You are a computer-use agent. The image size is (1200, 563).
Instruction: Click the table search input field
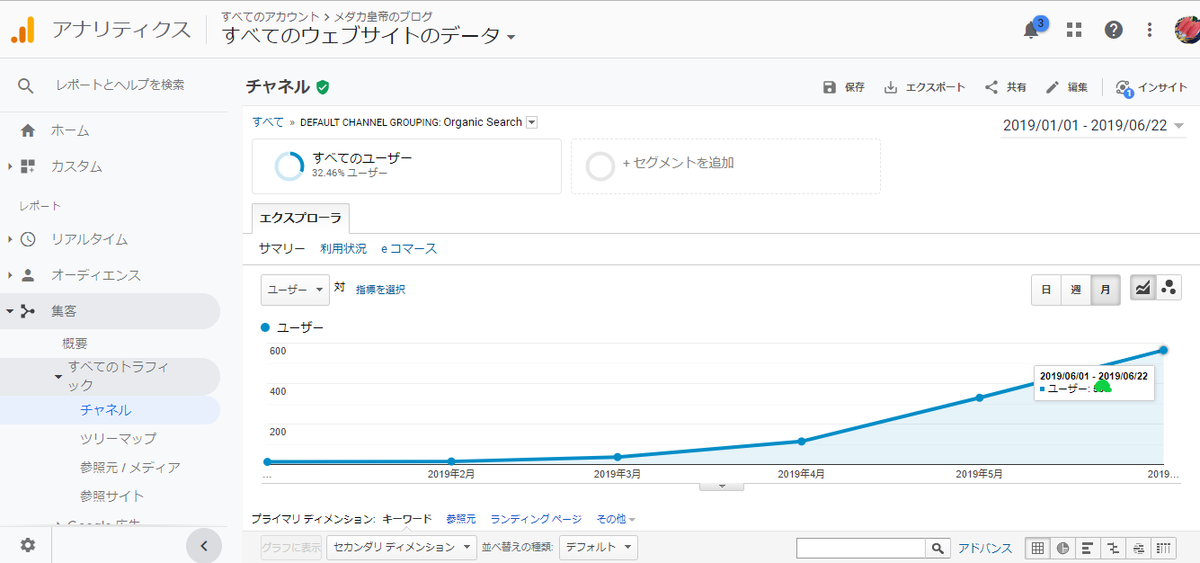click(x=861, y=548)
